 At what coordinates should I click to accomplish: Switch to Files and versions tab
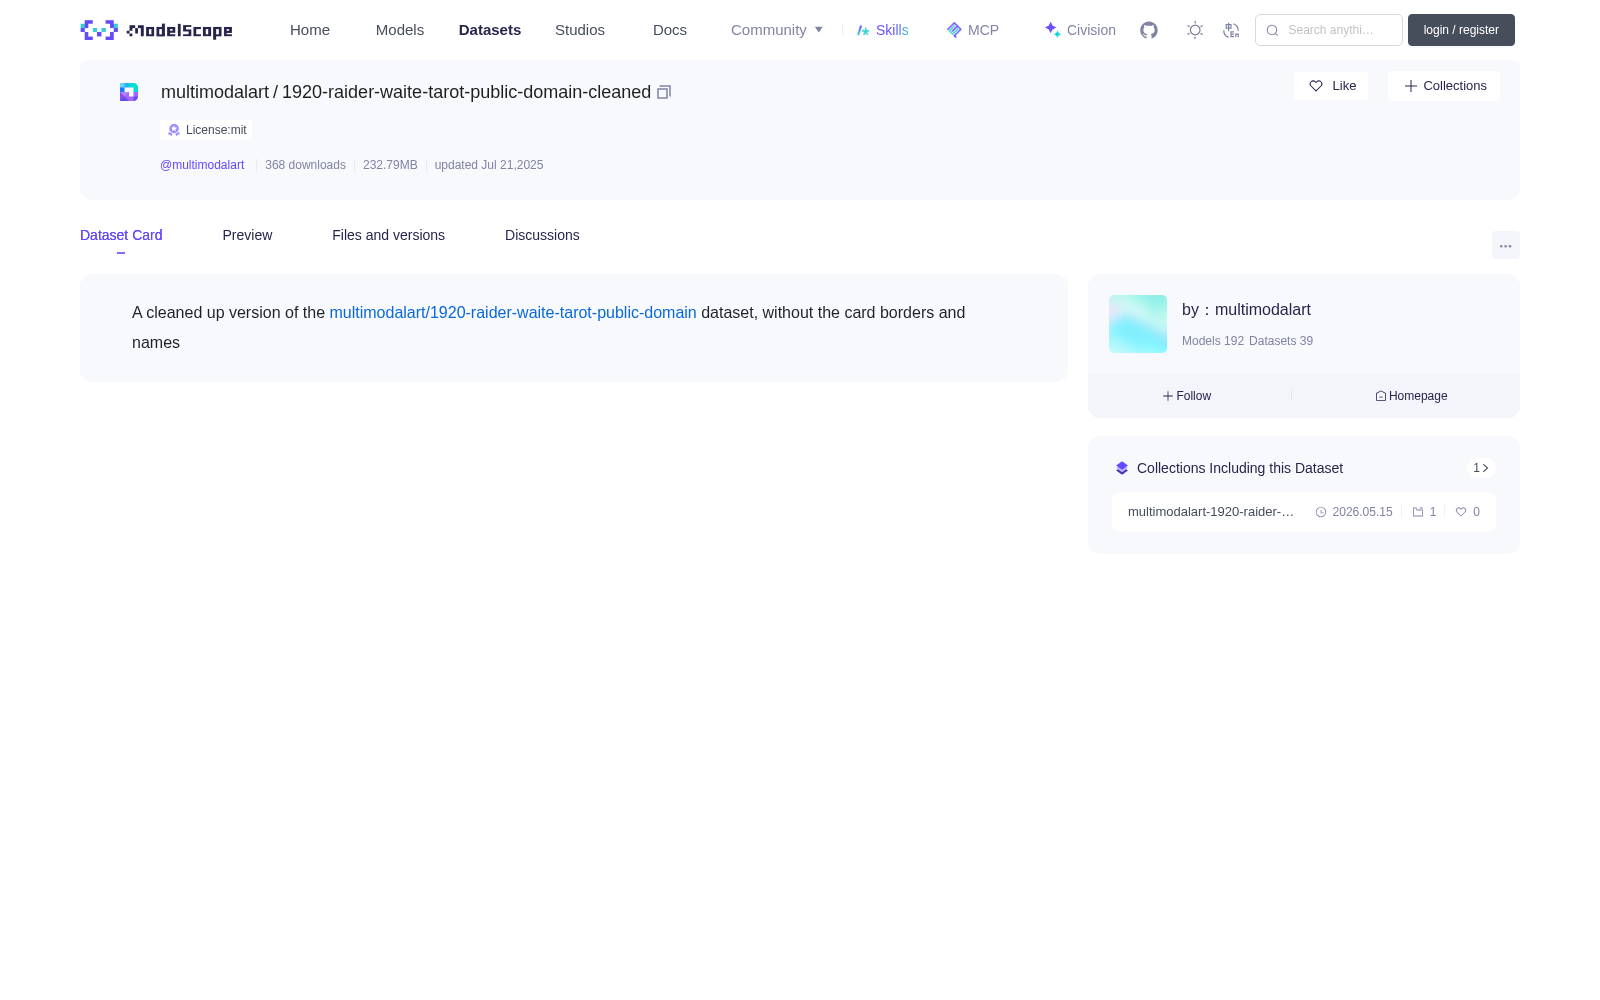coord(388,235)
